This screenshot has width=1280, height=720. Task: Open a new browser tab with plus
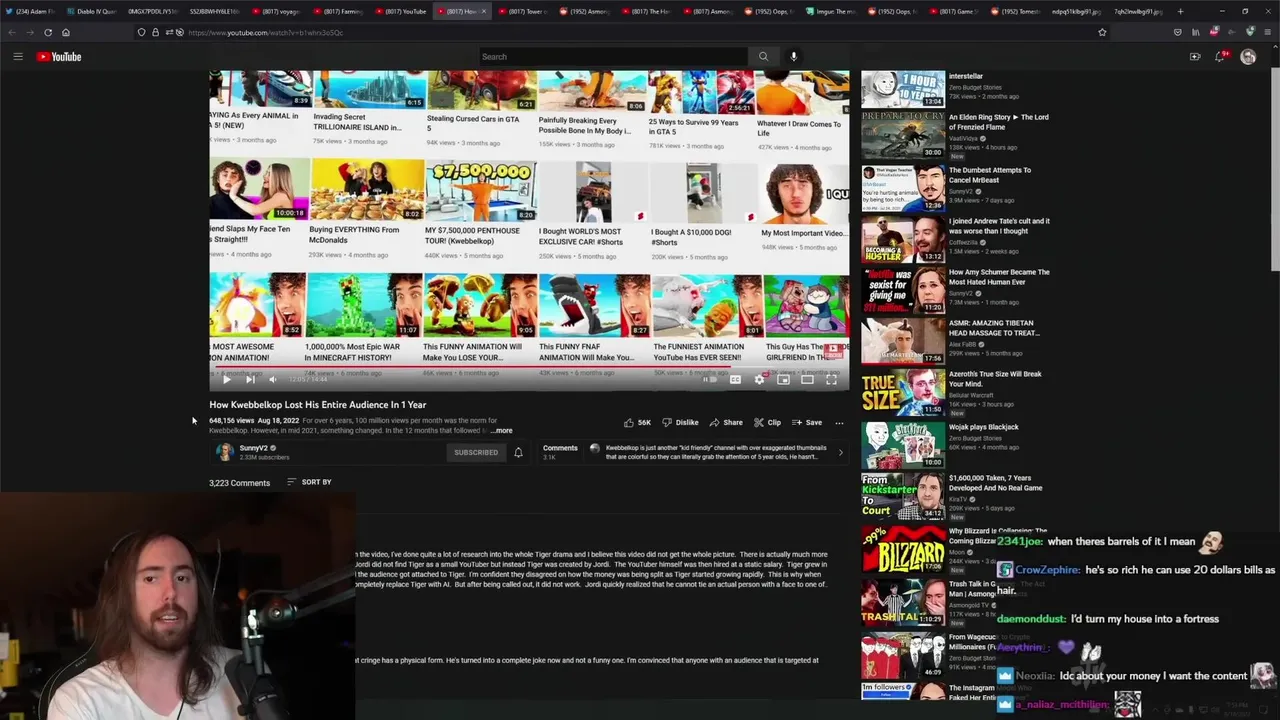(1180, 11)
